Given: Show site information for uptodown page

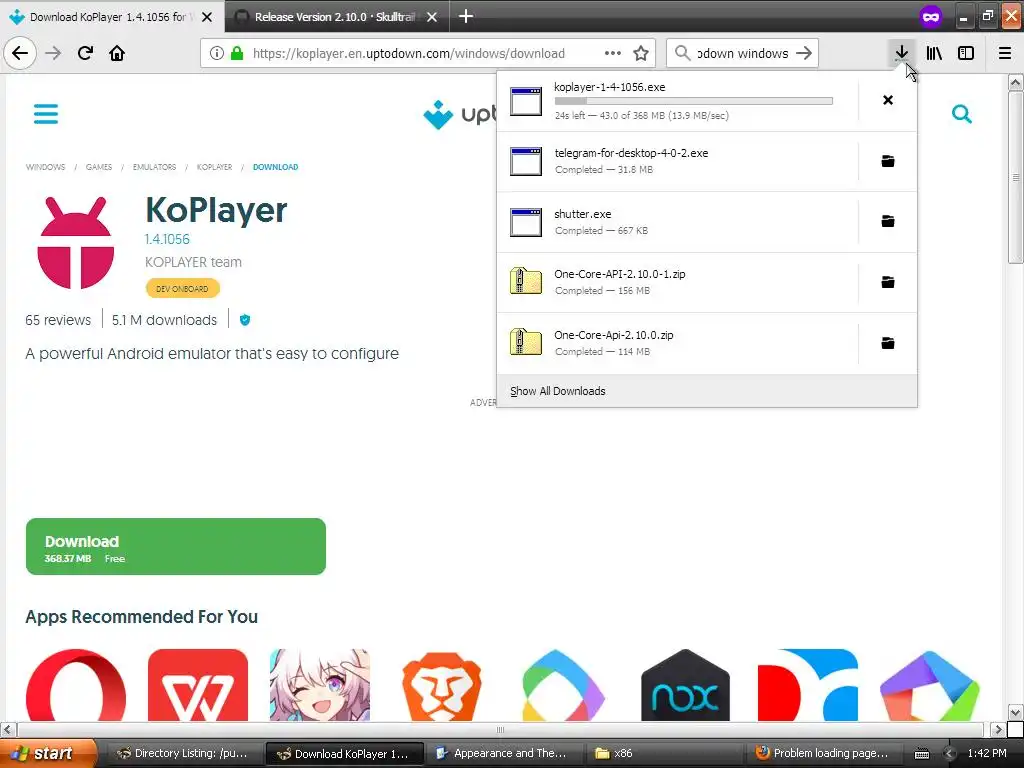Looking at the screenshot, I should [217, 53].
